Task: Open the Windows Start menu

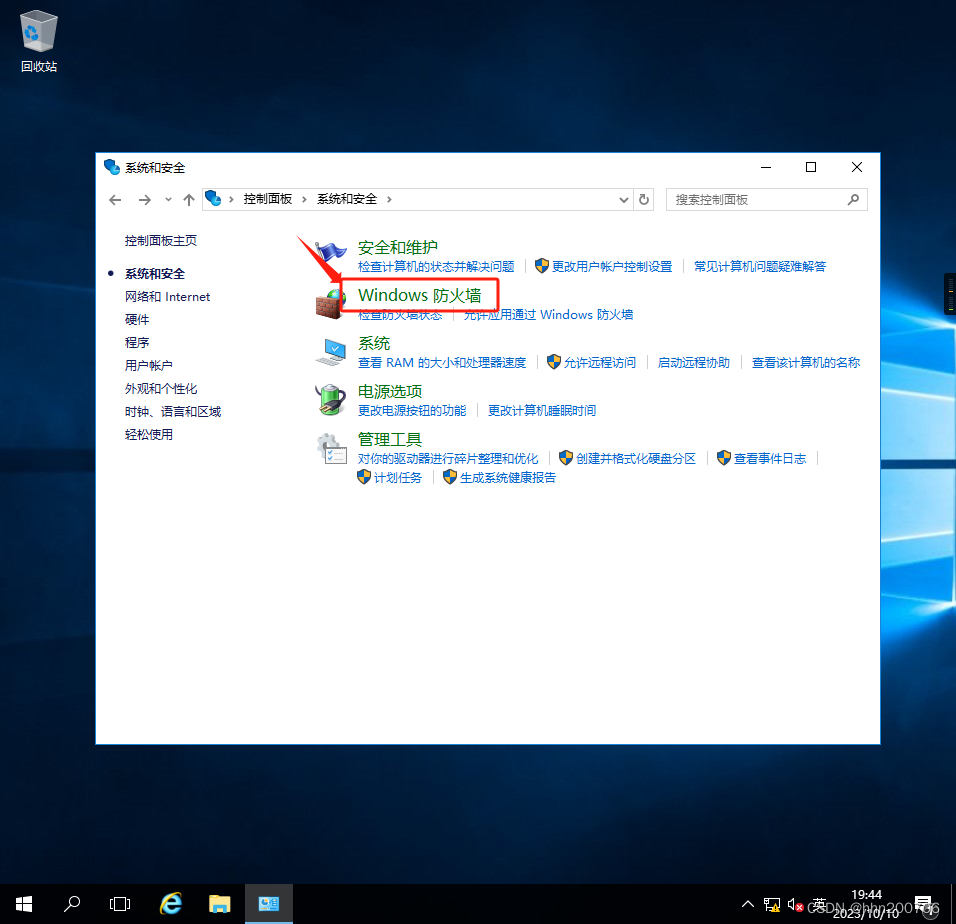Action: pyautogui.click(x=24, y=904)
